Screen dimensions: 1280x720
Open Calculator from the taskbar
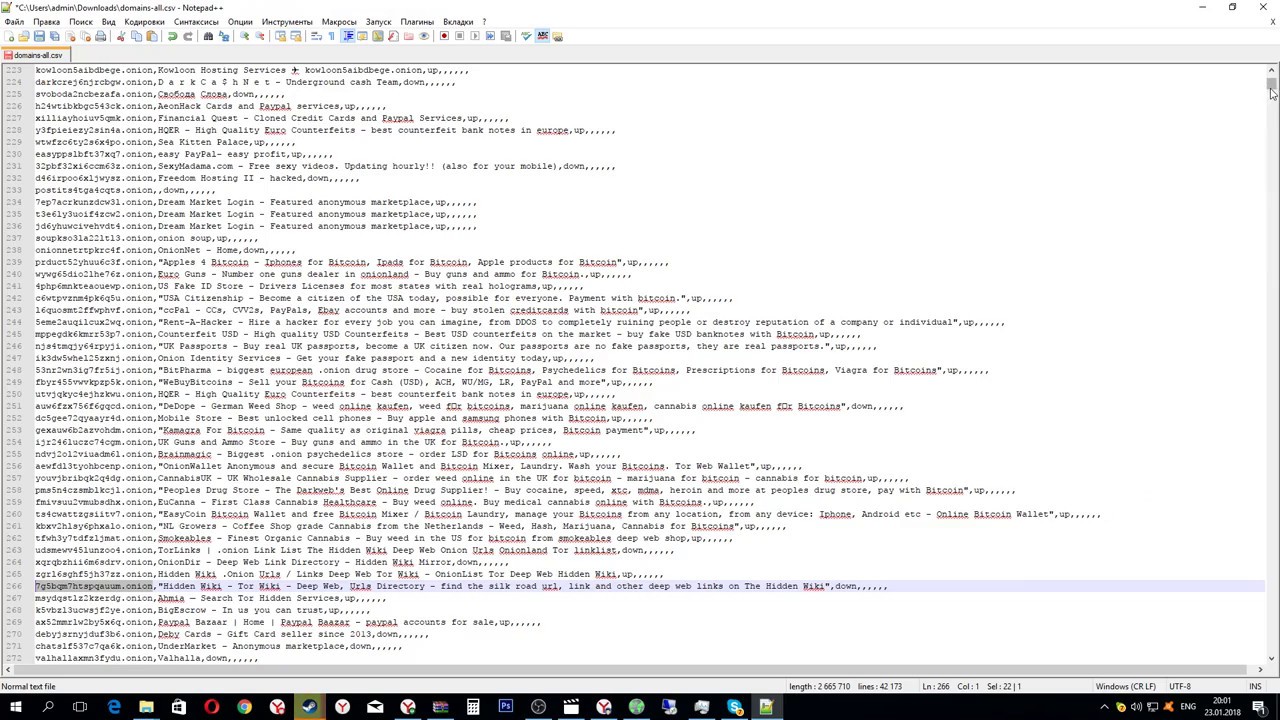pyautogui.click(x=473, y=708)
